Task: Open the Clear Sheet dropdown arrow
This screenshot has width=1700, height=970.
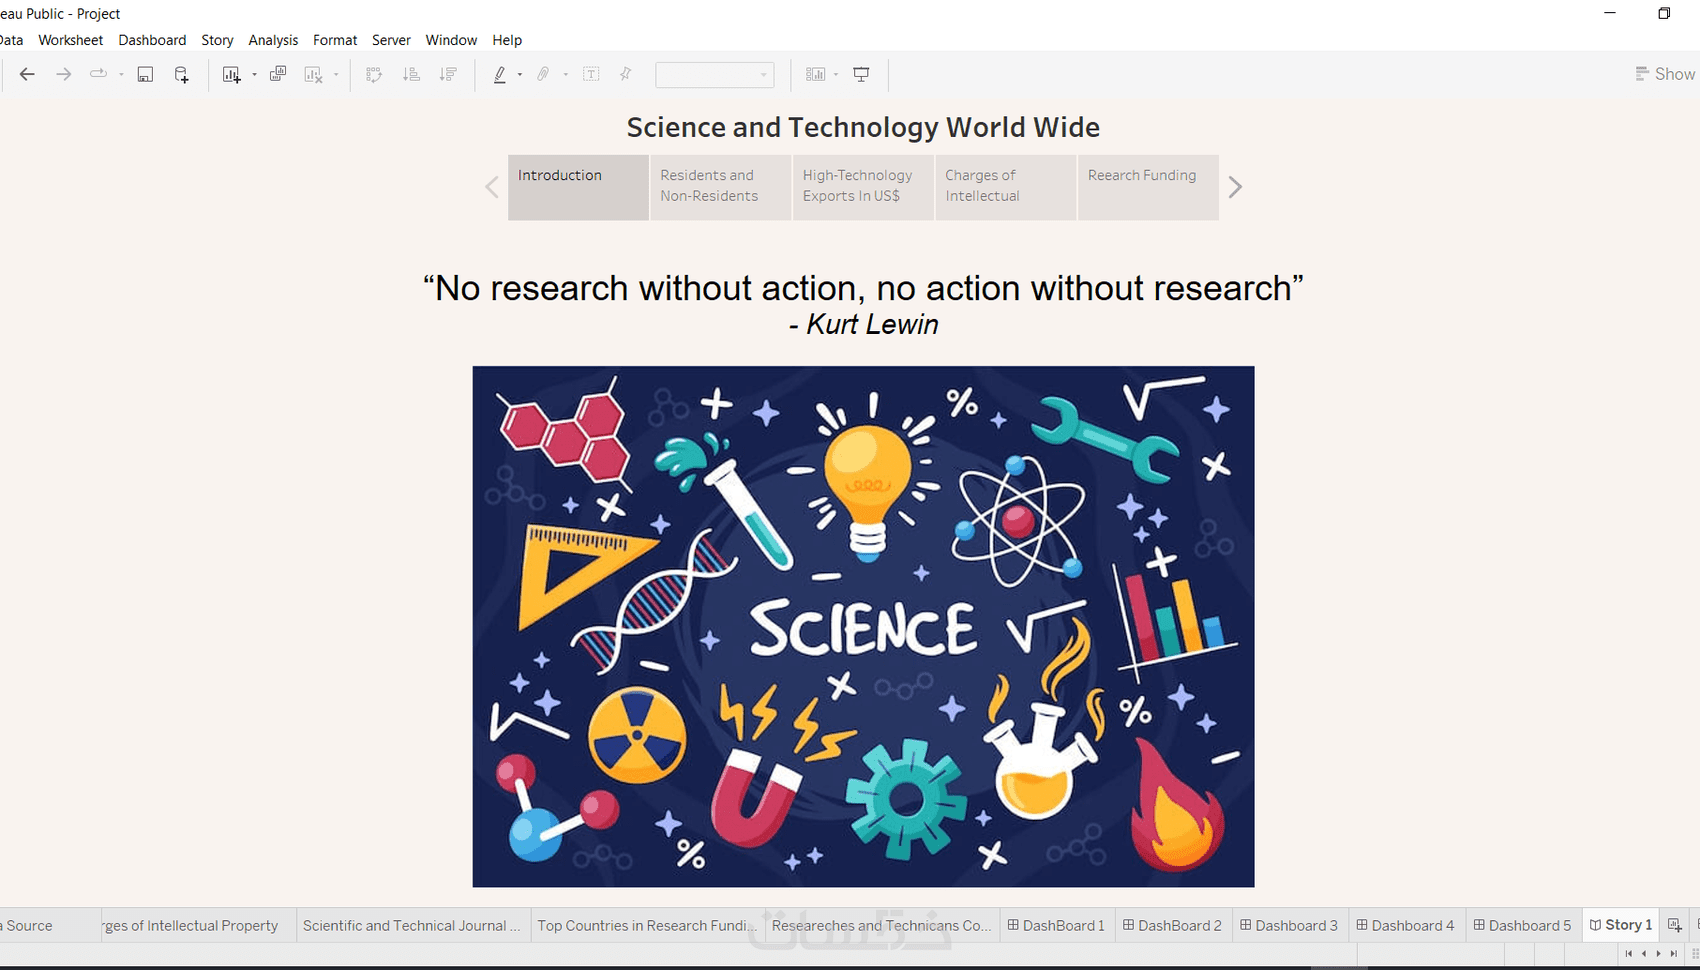Action: click(x=336, y=74)
